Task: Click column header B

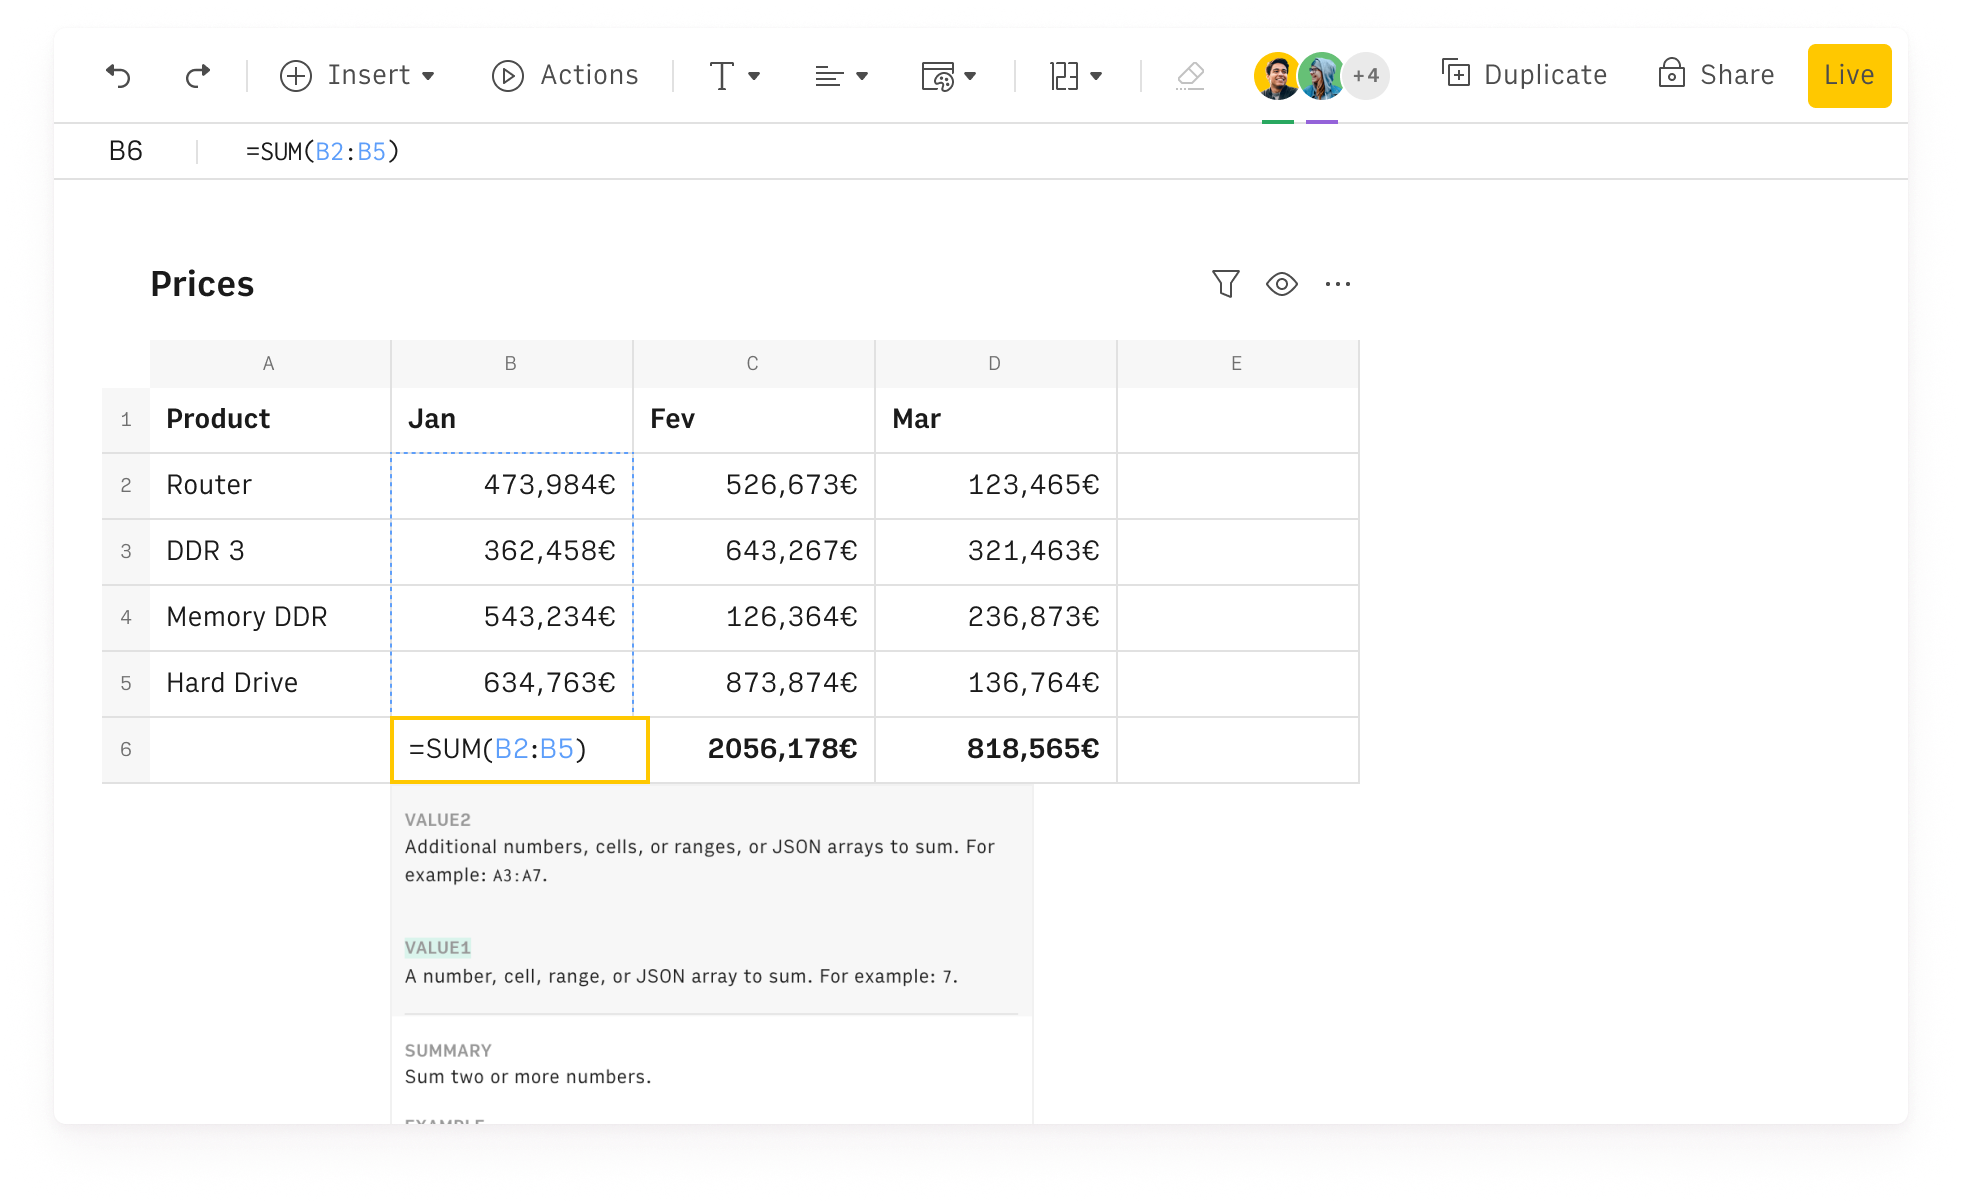Action: pos(511,363)
